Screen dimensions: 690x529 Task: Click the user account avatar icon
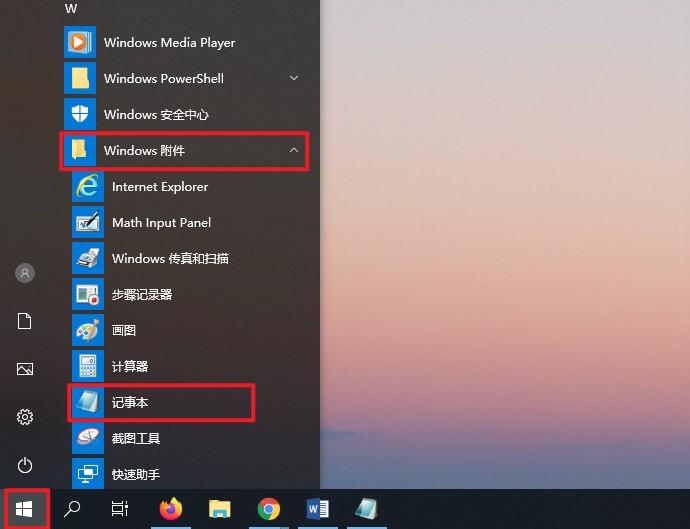point(25,273)
